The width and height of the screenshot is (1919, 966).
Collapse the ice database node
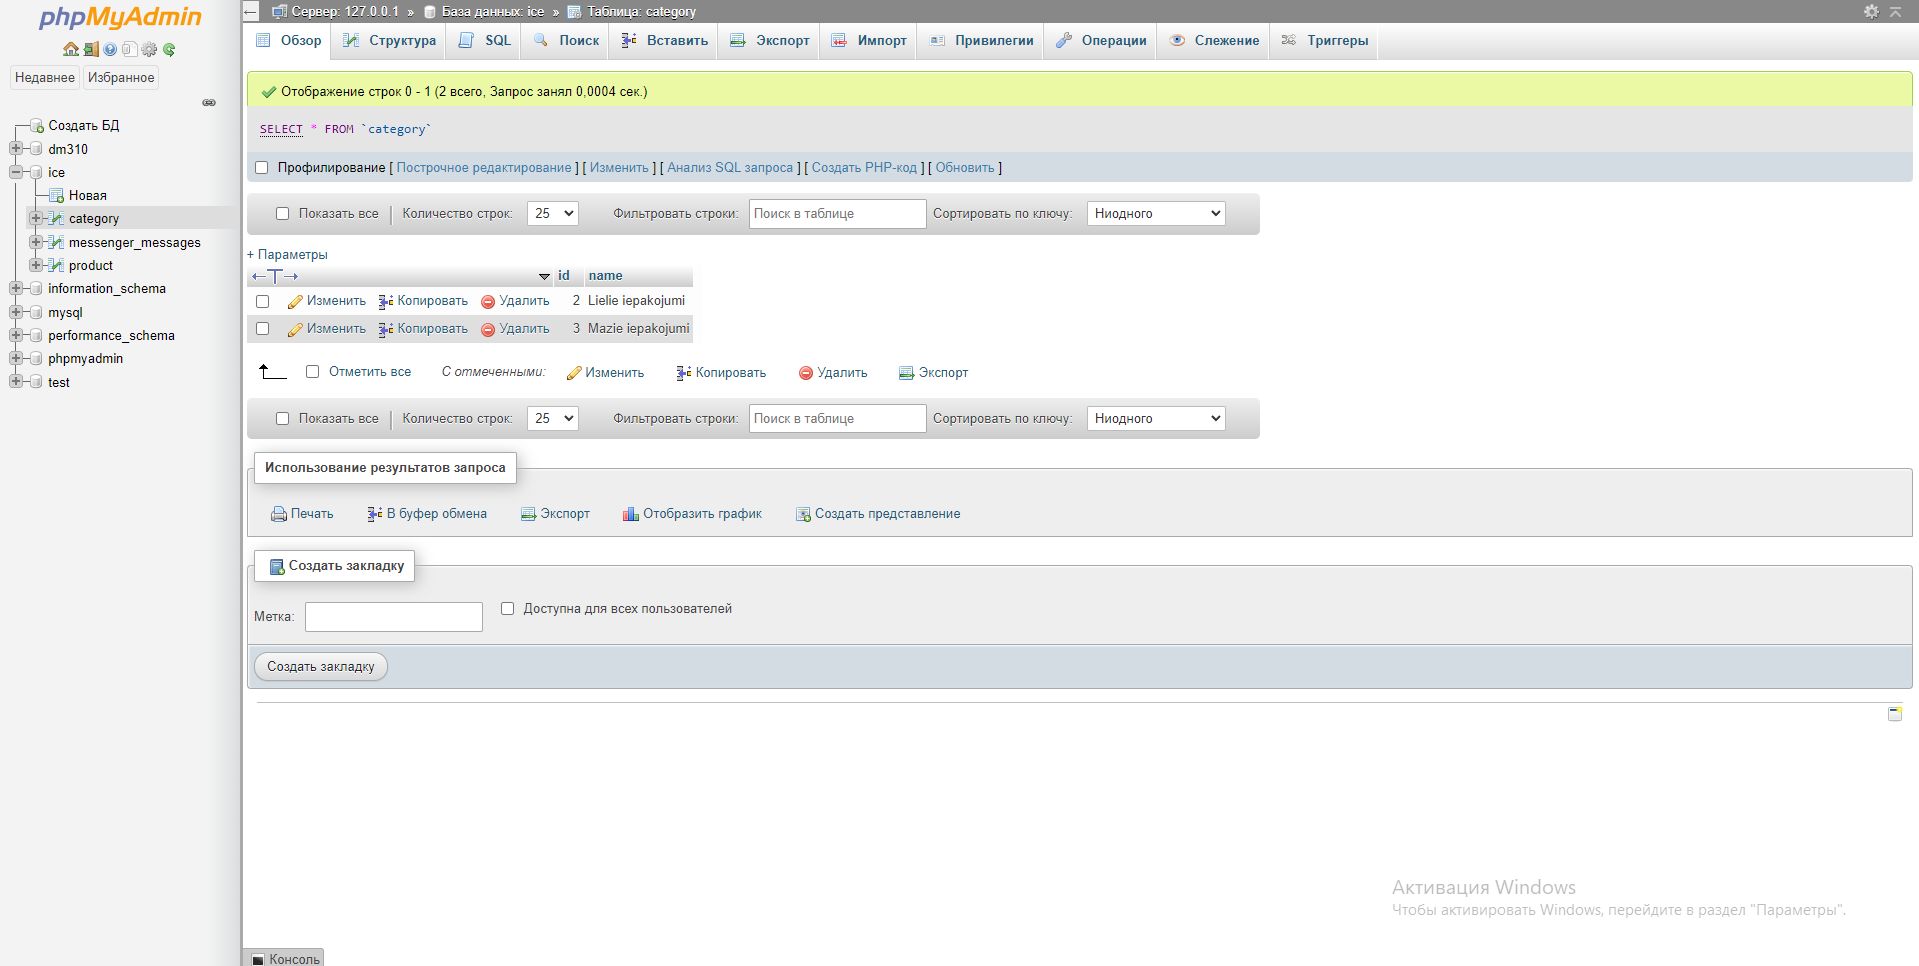[15, 172]
